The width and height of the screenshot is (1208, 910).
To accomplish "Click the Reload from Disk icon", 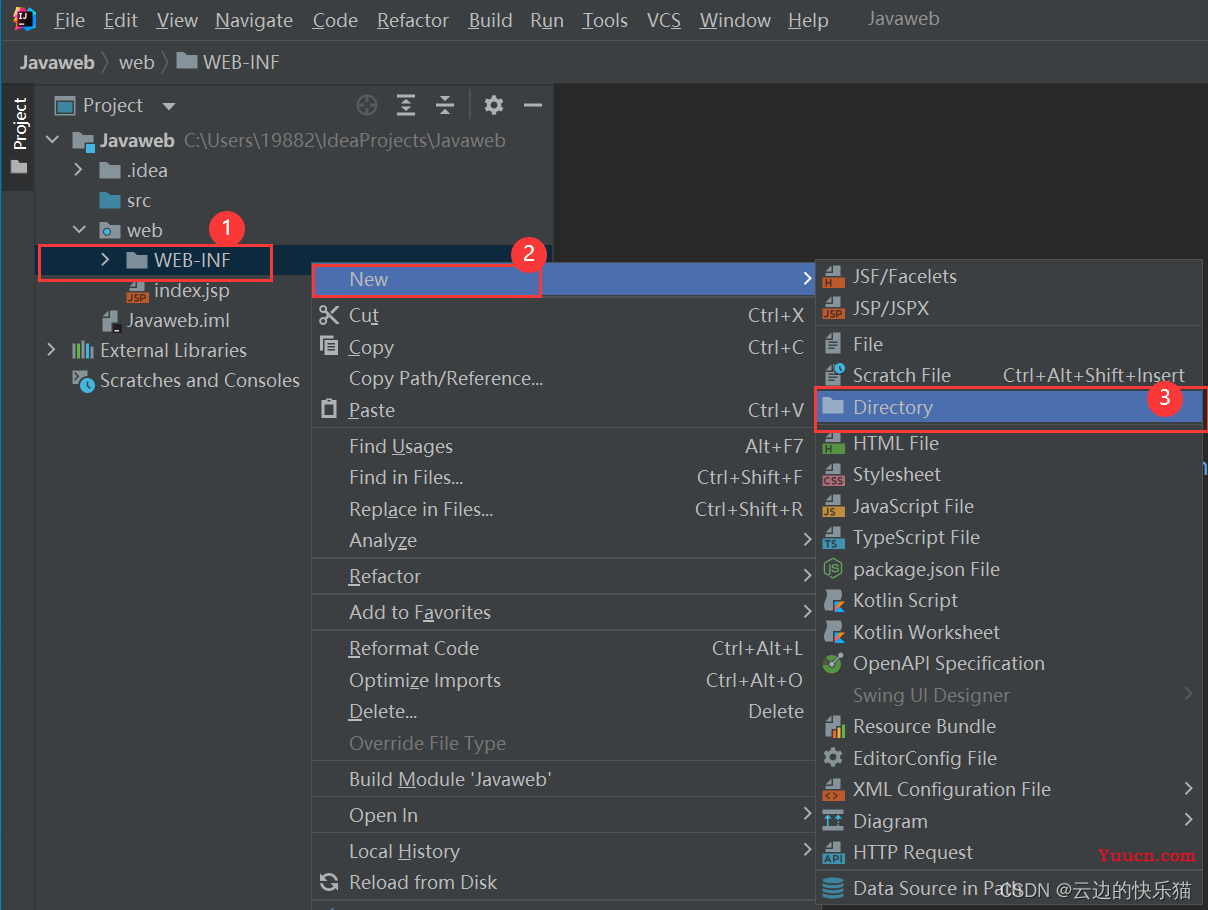I will [x=329, y=882].
